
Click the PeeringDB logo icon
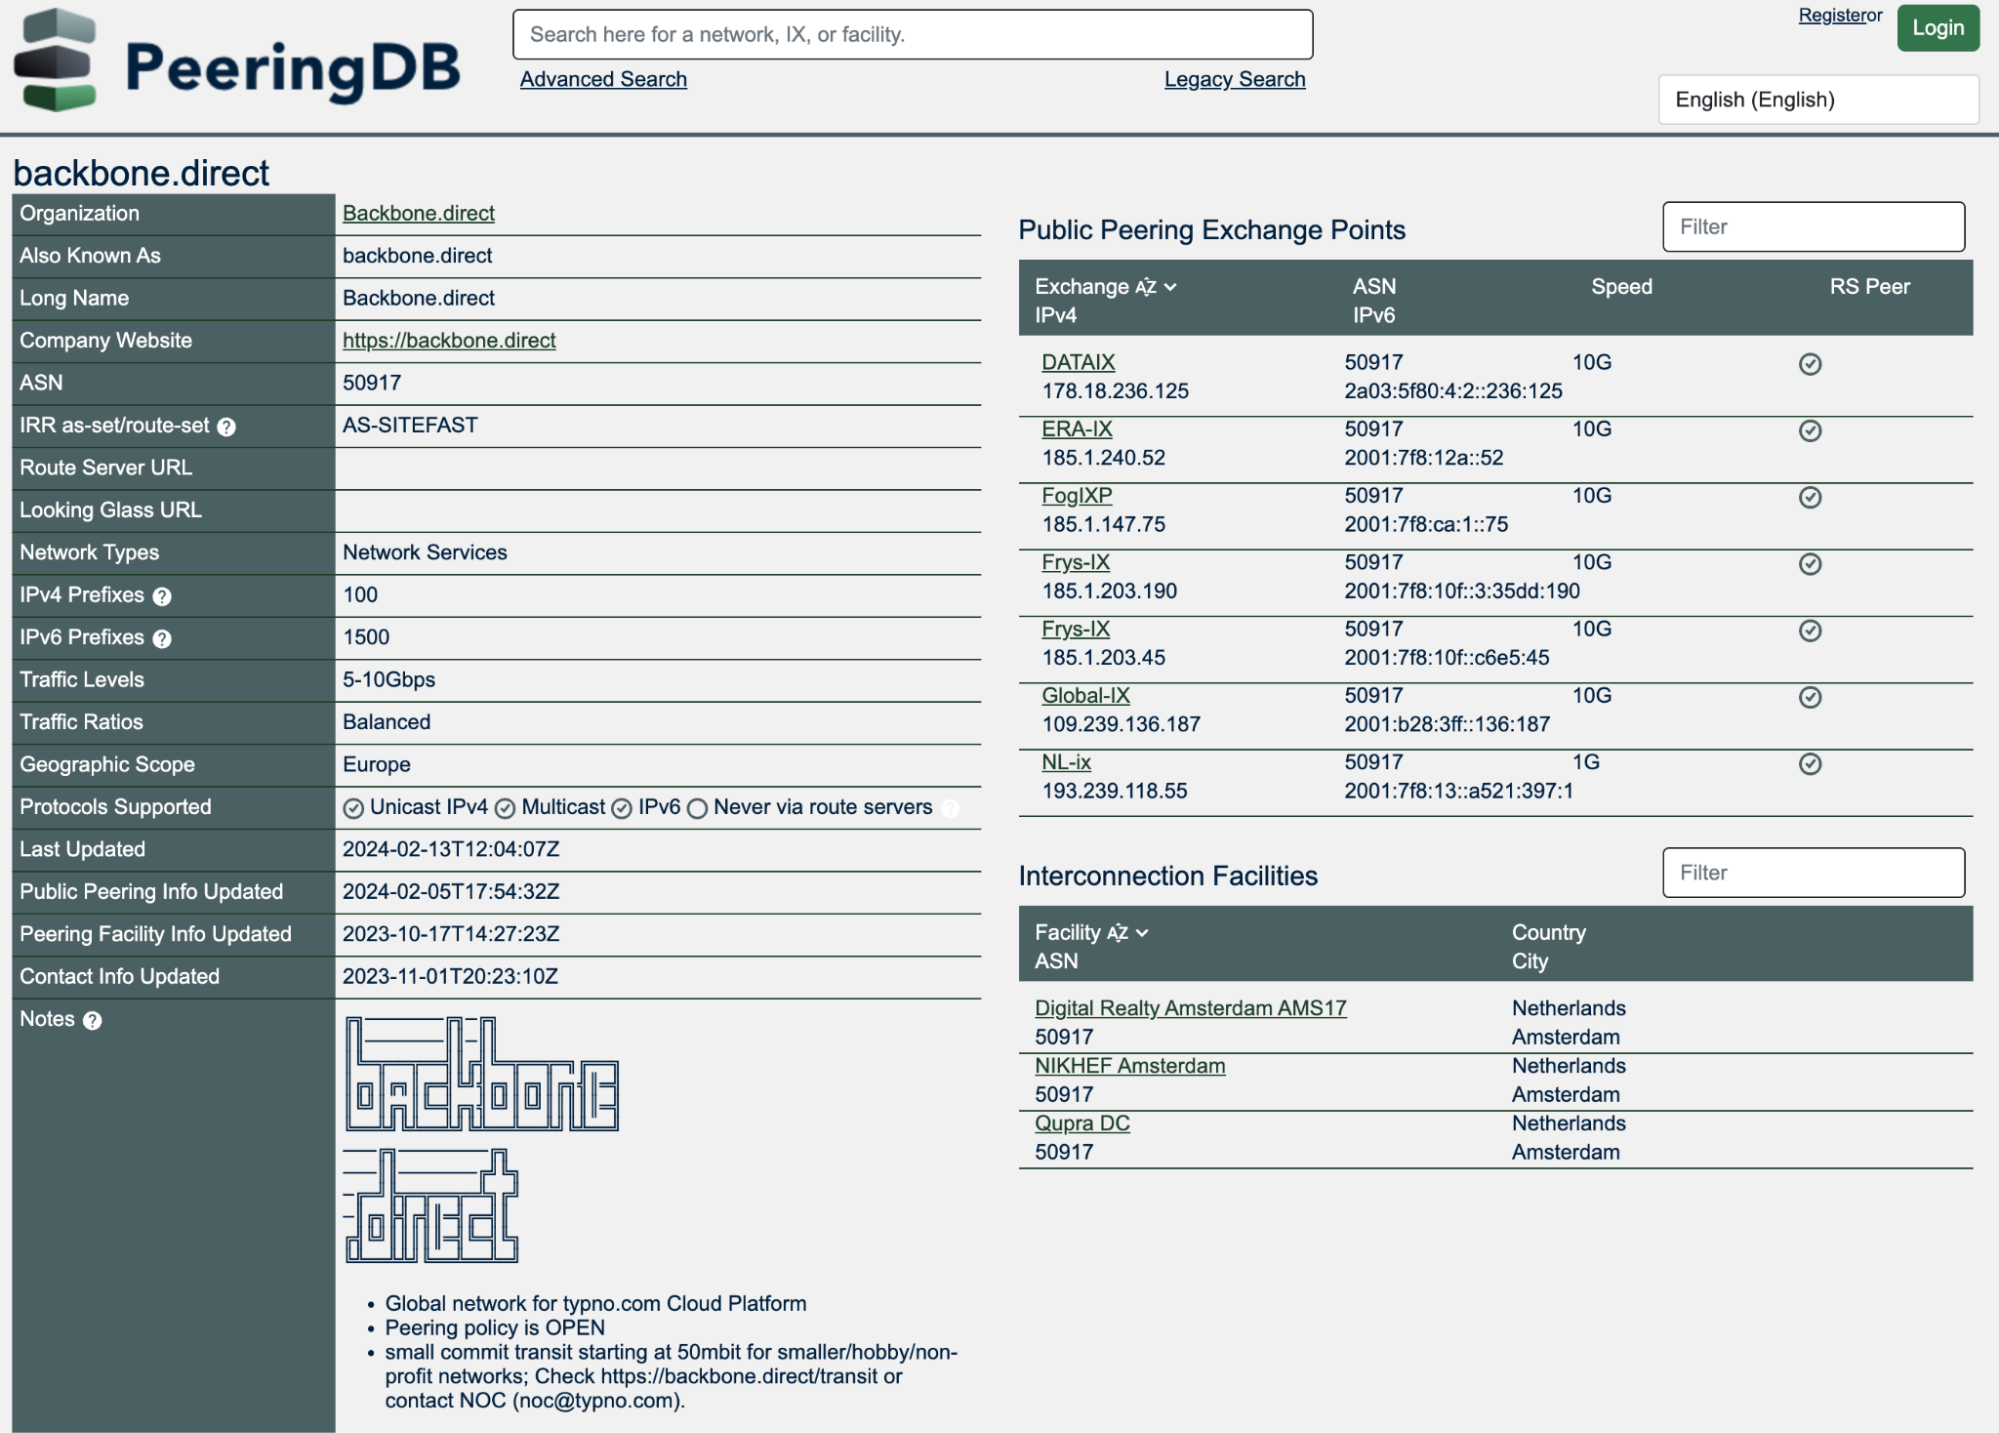point(55,59)
